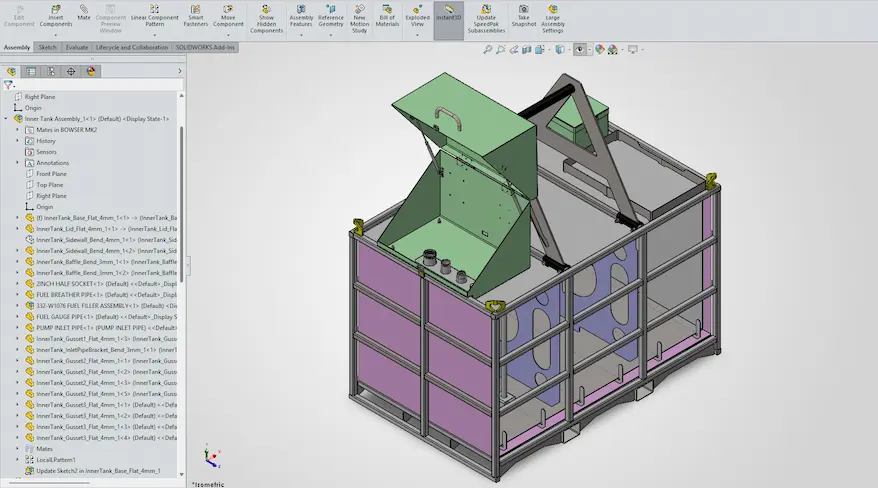Click Zoom to Fit in view toolbar

488,50
